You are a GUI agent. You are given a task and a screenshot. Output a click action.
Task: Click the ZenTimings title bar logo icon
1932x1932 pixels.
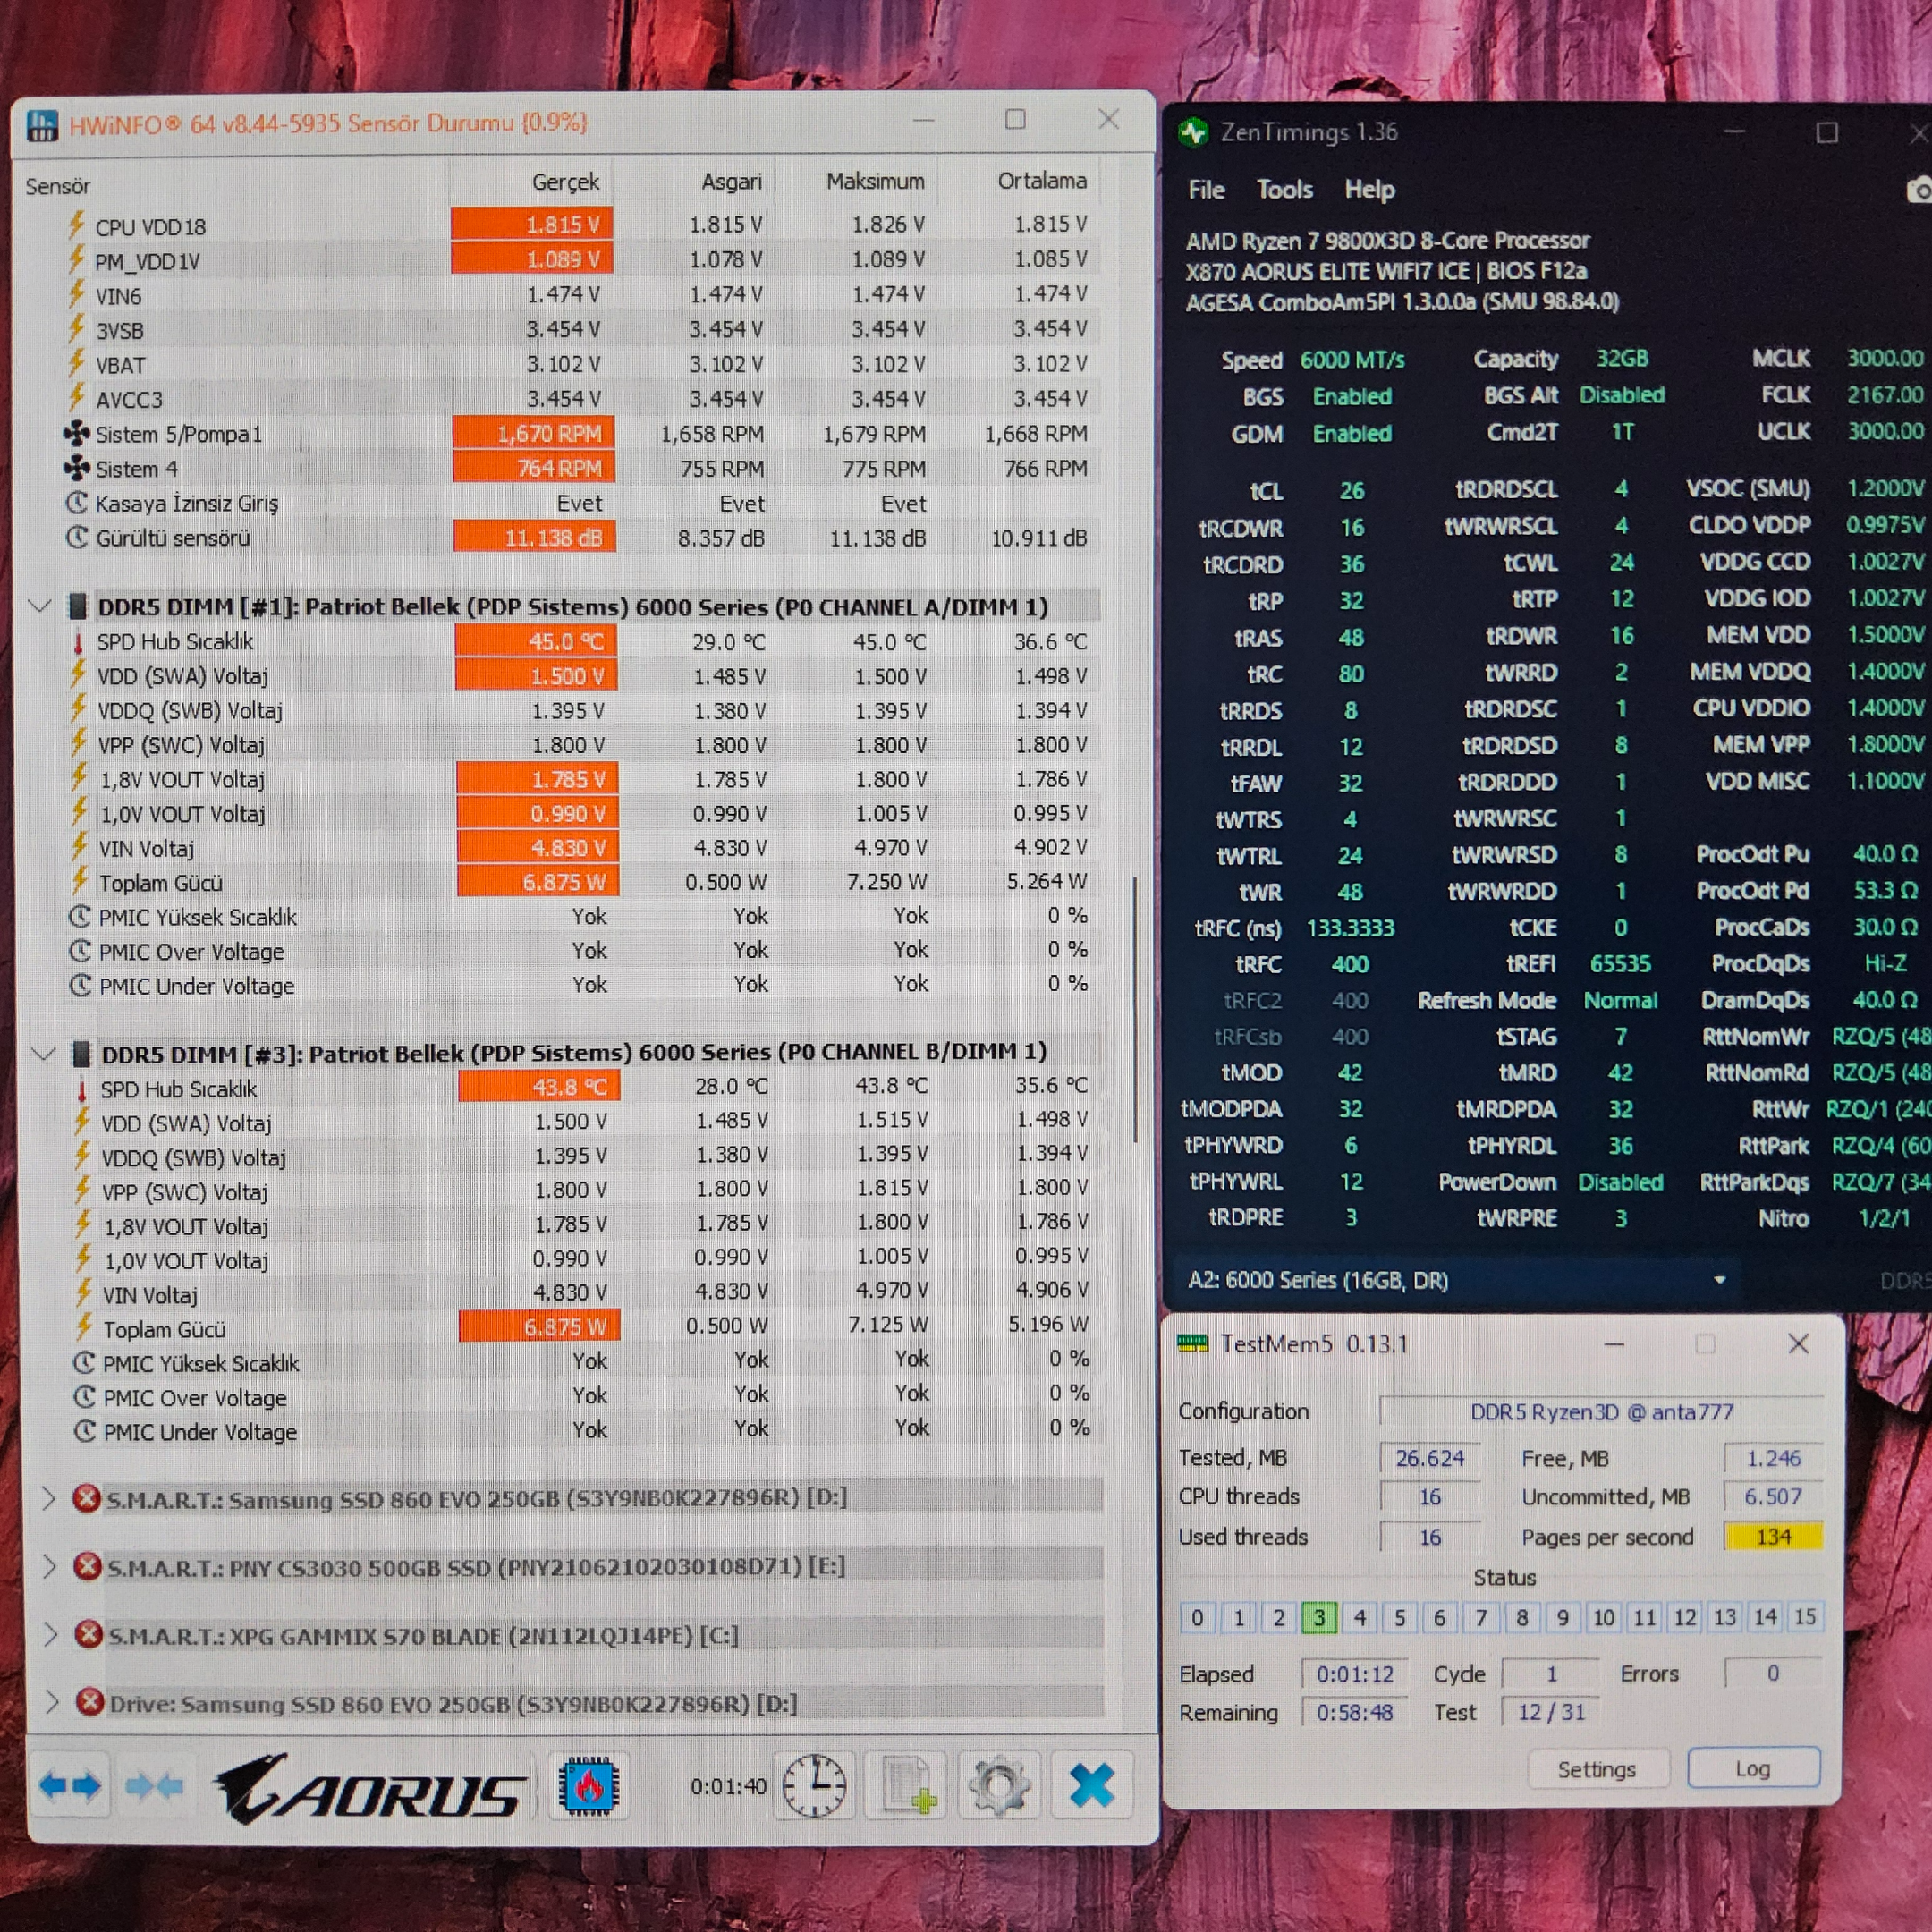tap(1193, 132)
